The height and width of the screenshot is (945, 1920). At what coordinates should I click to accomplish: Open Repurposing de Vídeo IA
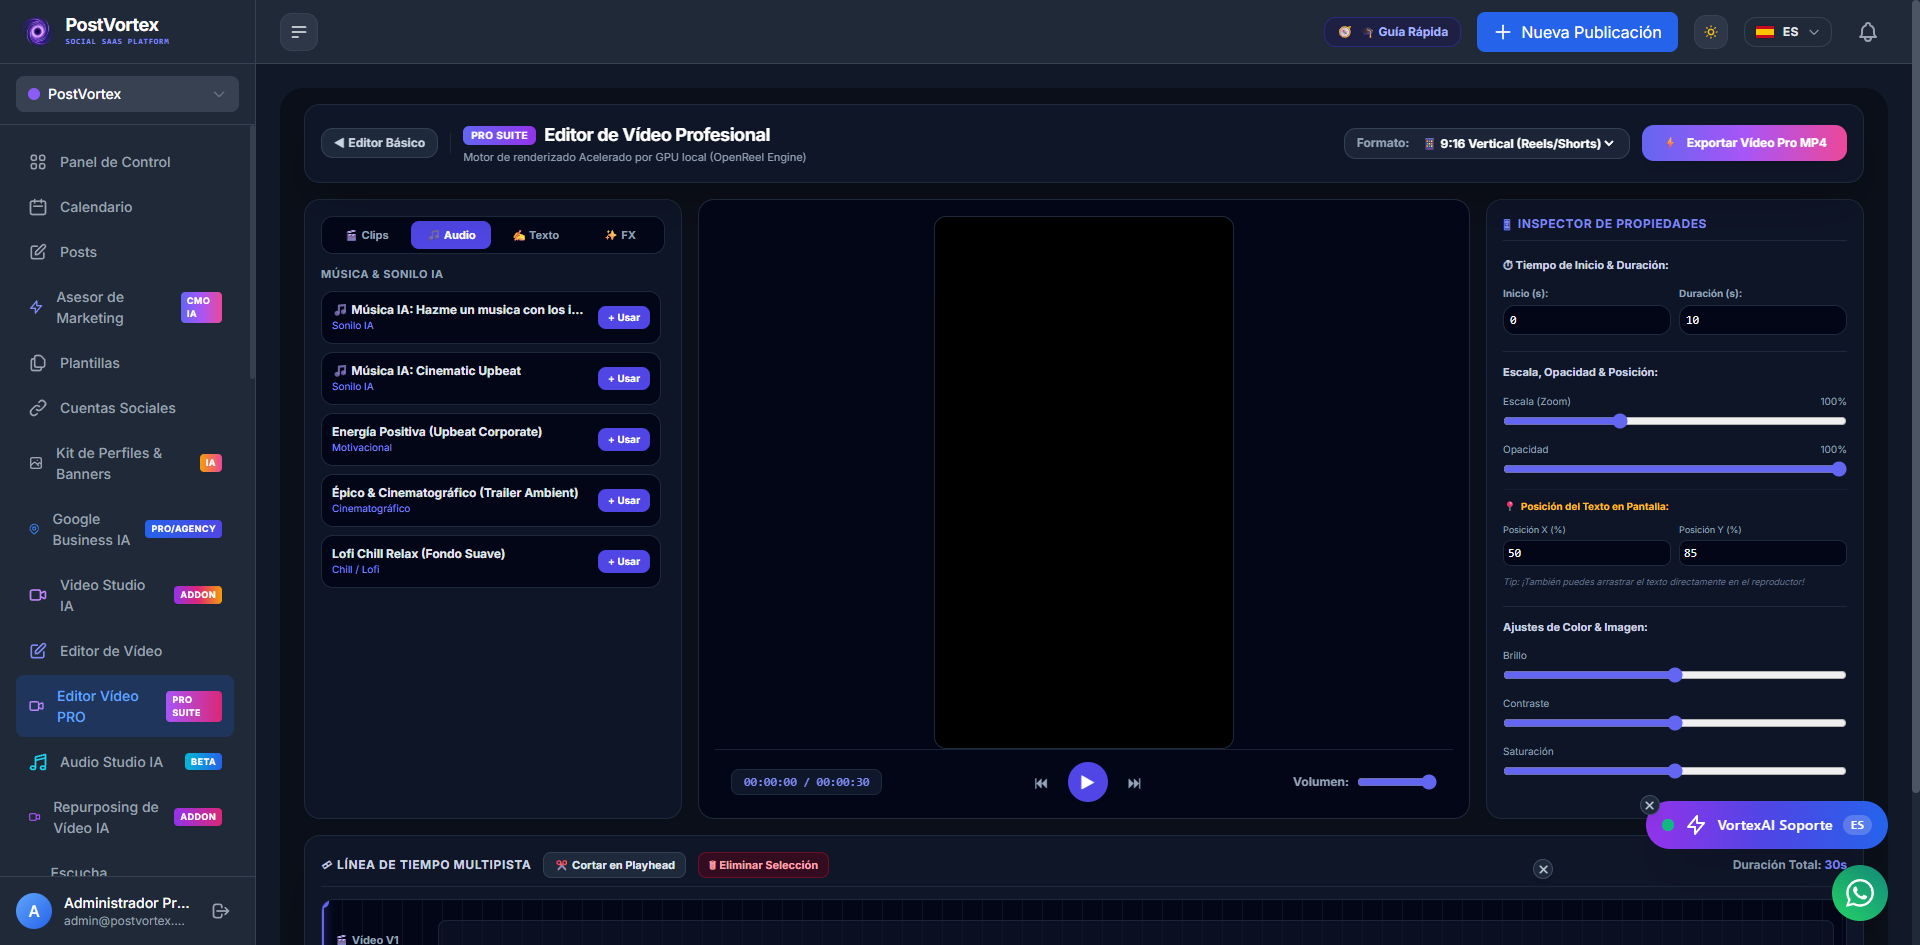pos(125,817)
